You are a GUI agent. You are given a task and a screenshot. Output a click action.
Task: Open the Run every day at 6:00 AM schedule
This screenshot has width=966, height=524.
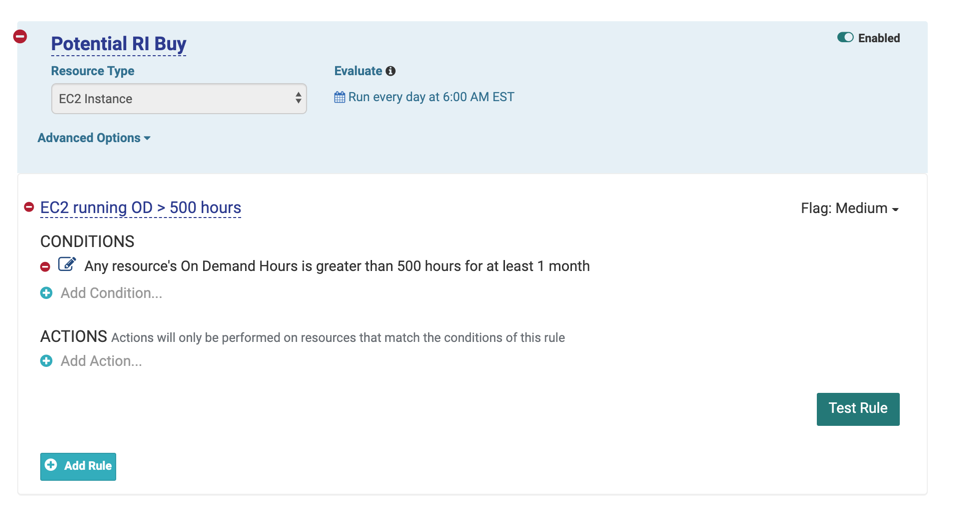[431, 98]
